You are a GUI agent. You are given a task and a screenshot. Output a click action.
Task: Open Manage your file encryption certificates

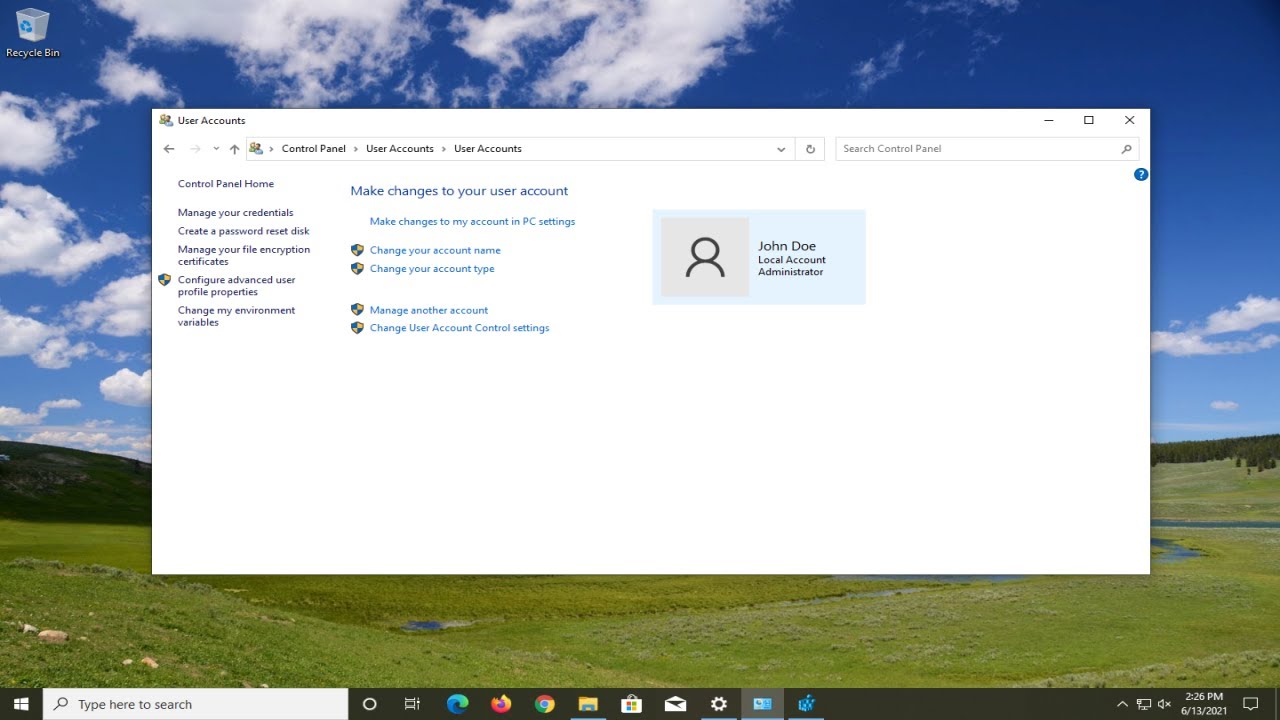(244, 255)
